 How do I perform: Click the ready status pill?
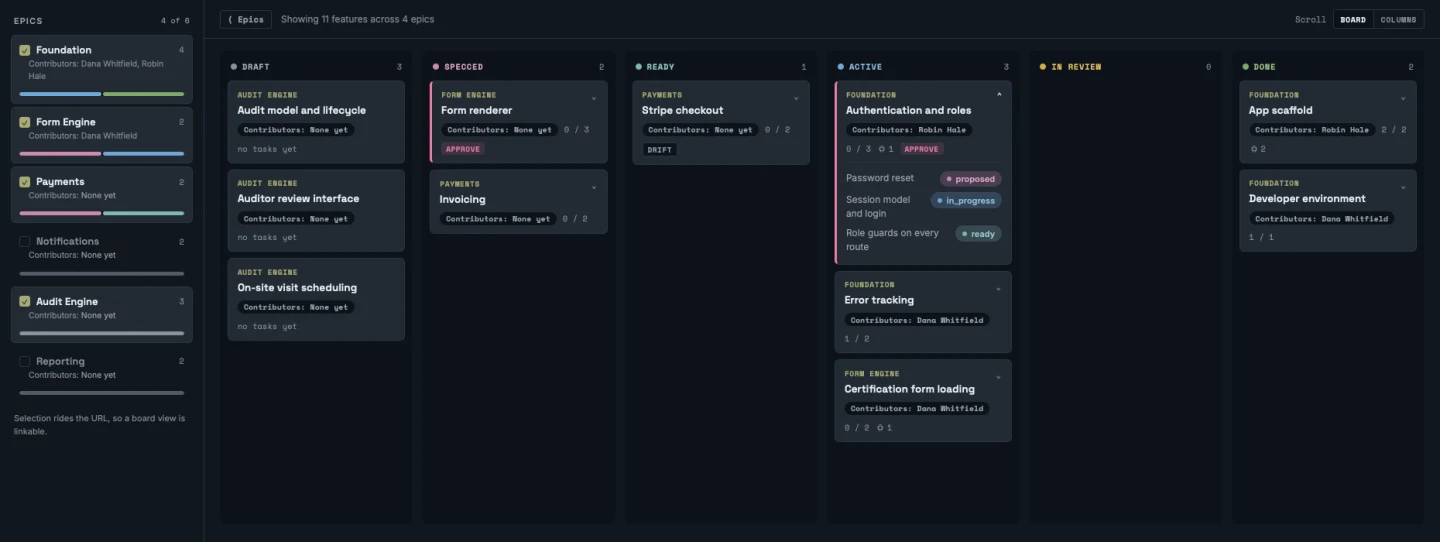click(978, 234)
